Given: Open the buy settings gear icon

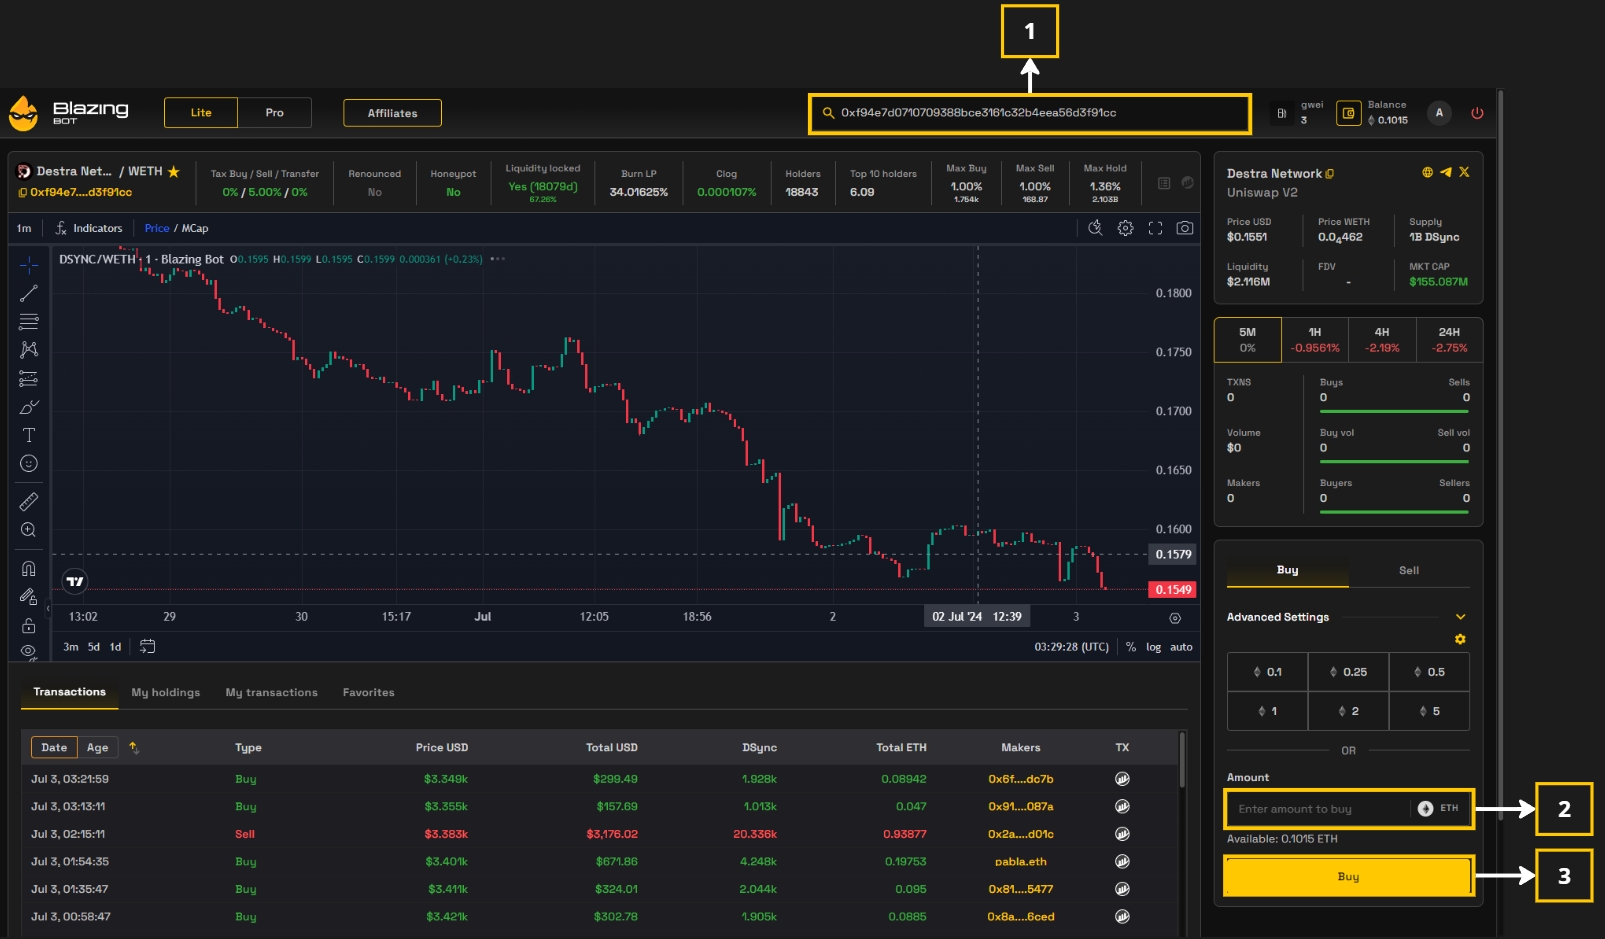Looking at the screenshot, I should tap(1460, 639).
